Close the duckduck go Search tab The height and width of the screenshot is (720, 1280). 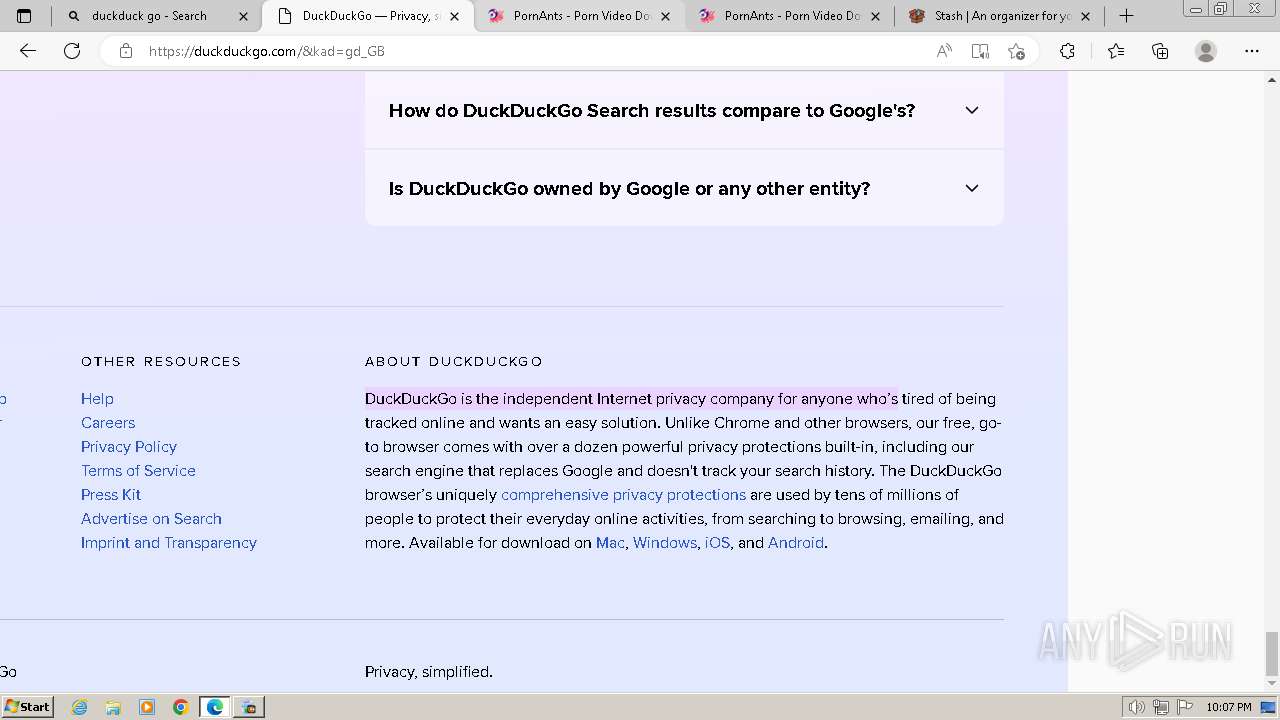click(243, 16)
